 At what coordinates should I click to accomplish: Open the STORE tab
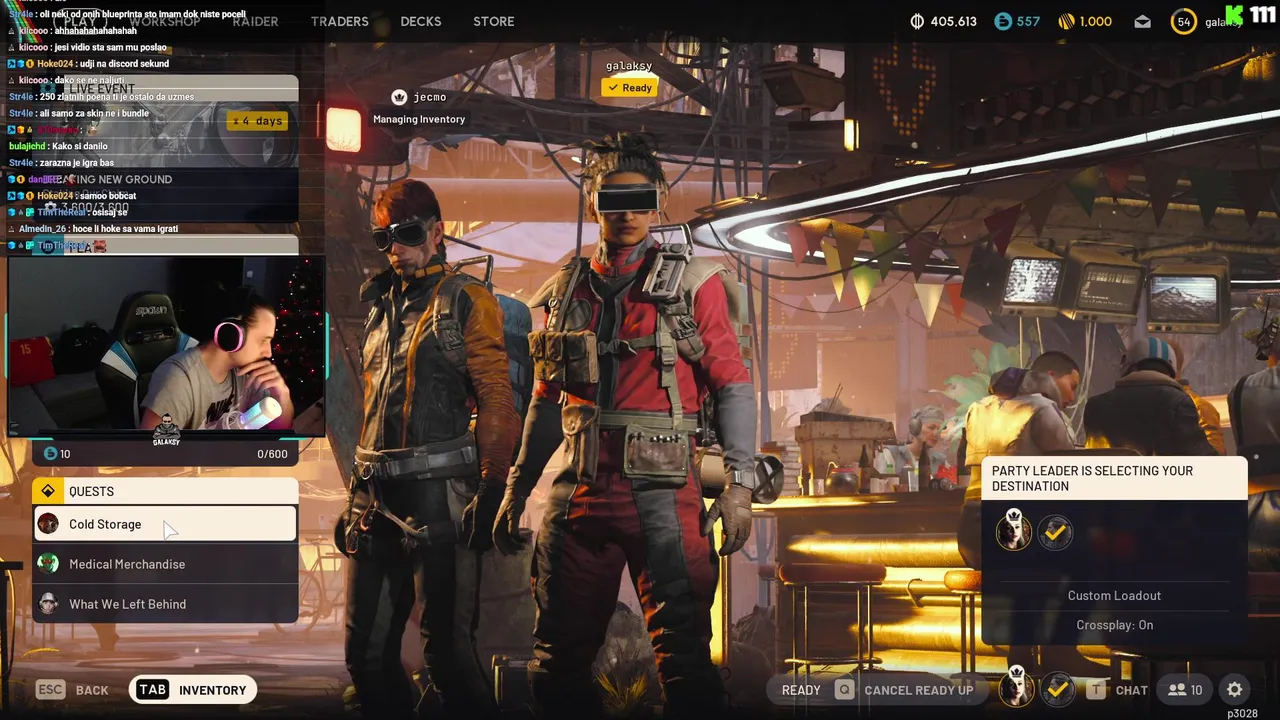(493, 21)
